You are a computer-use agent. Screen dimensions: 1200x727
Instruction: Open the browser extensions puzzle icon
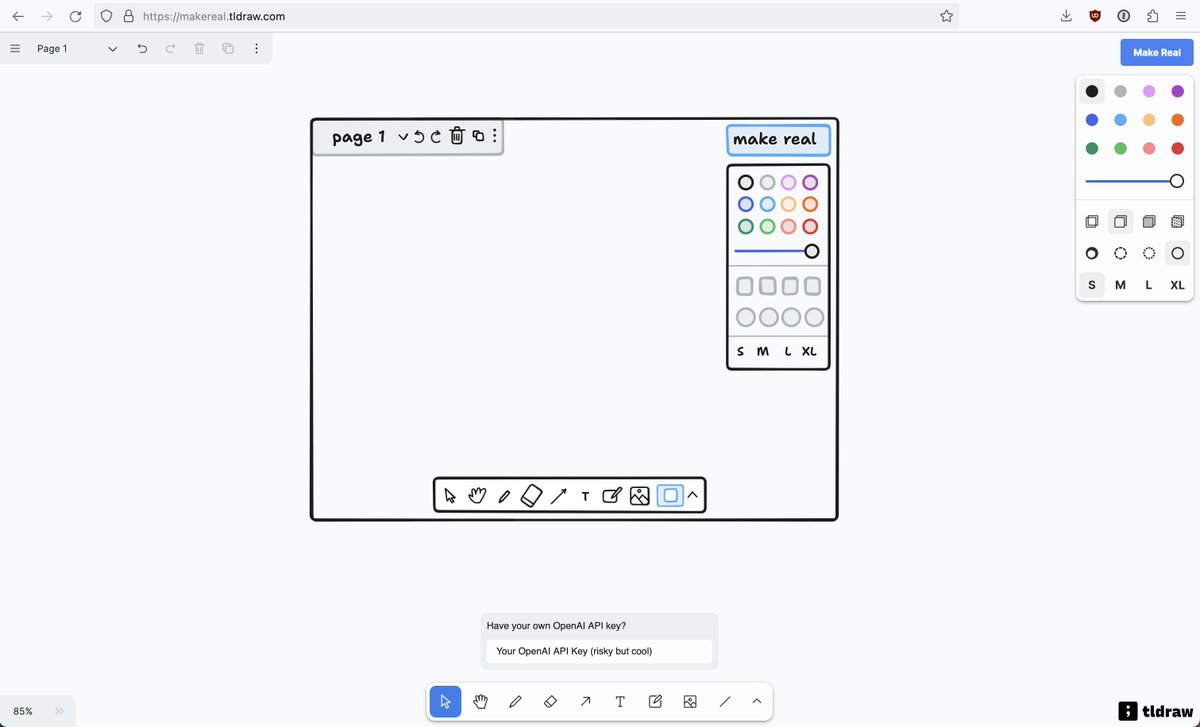pyautogui.click(x=1152, y=16)
